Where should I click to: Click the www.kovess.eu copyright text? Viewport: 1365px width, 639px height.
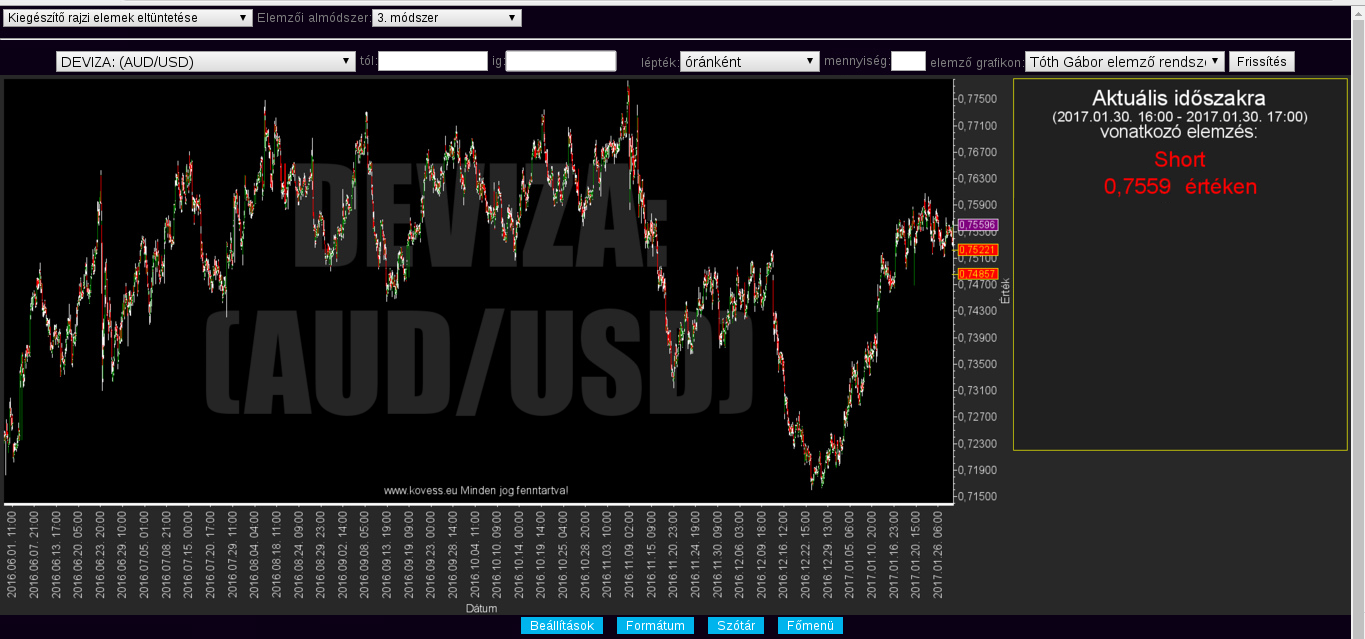pos(476,490)
